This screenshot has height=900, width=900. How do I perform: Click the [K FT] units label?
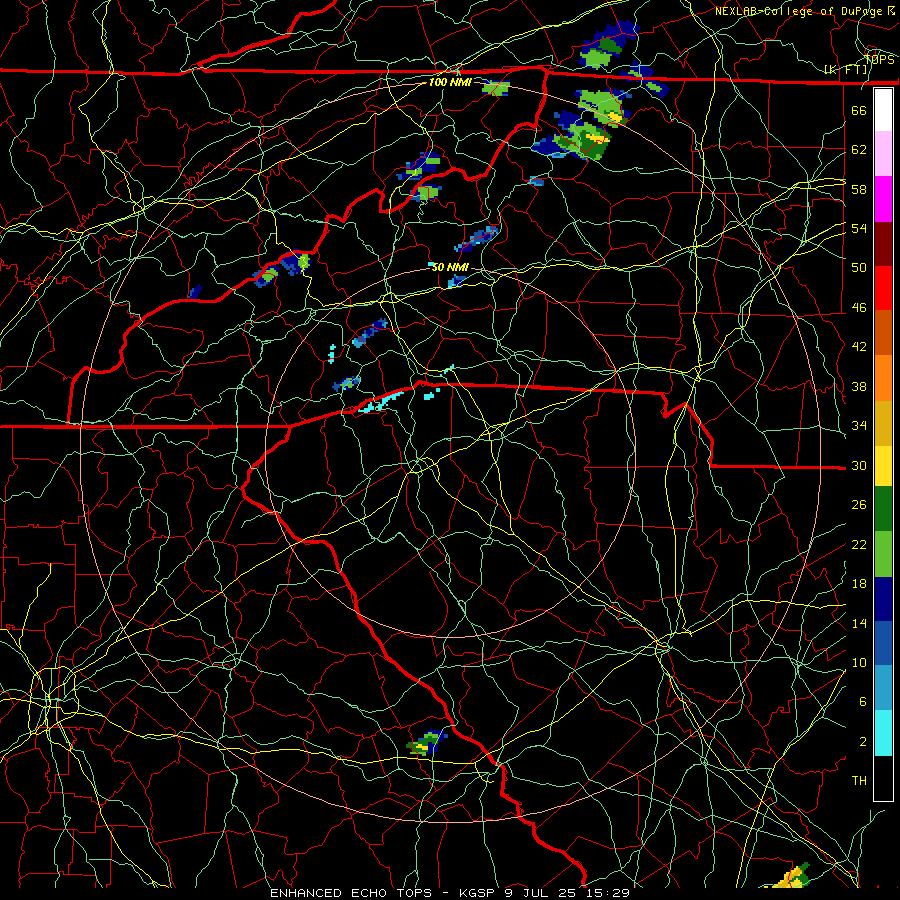pyautogui.click(x=846, y=70)
